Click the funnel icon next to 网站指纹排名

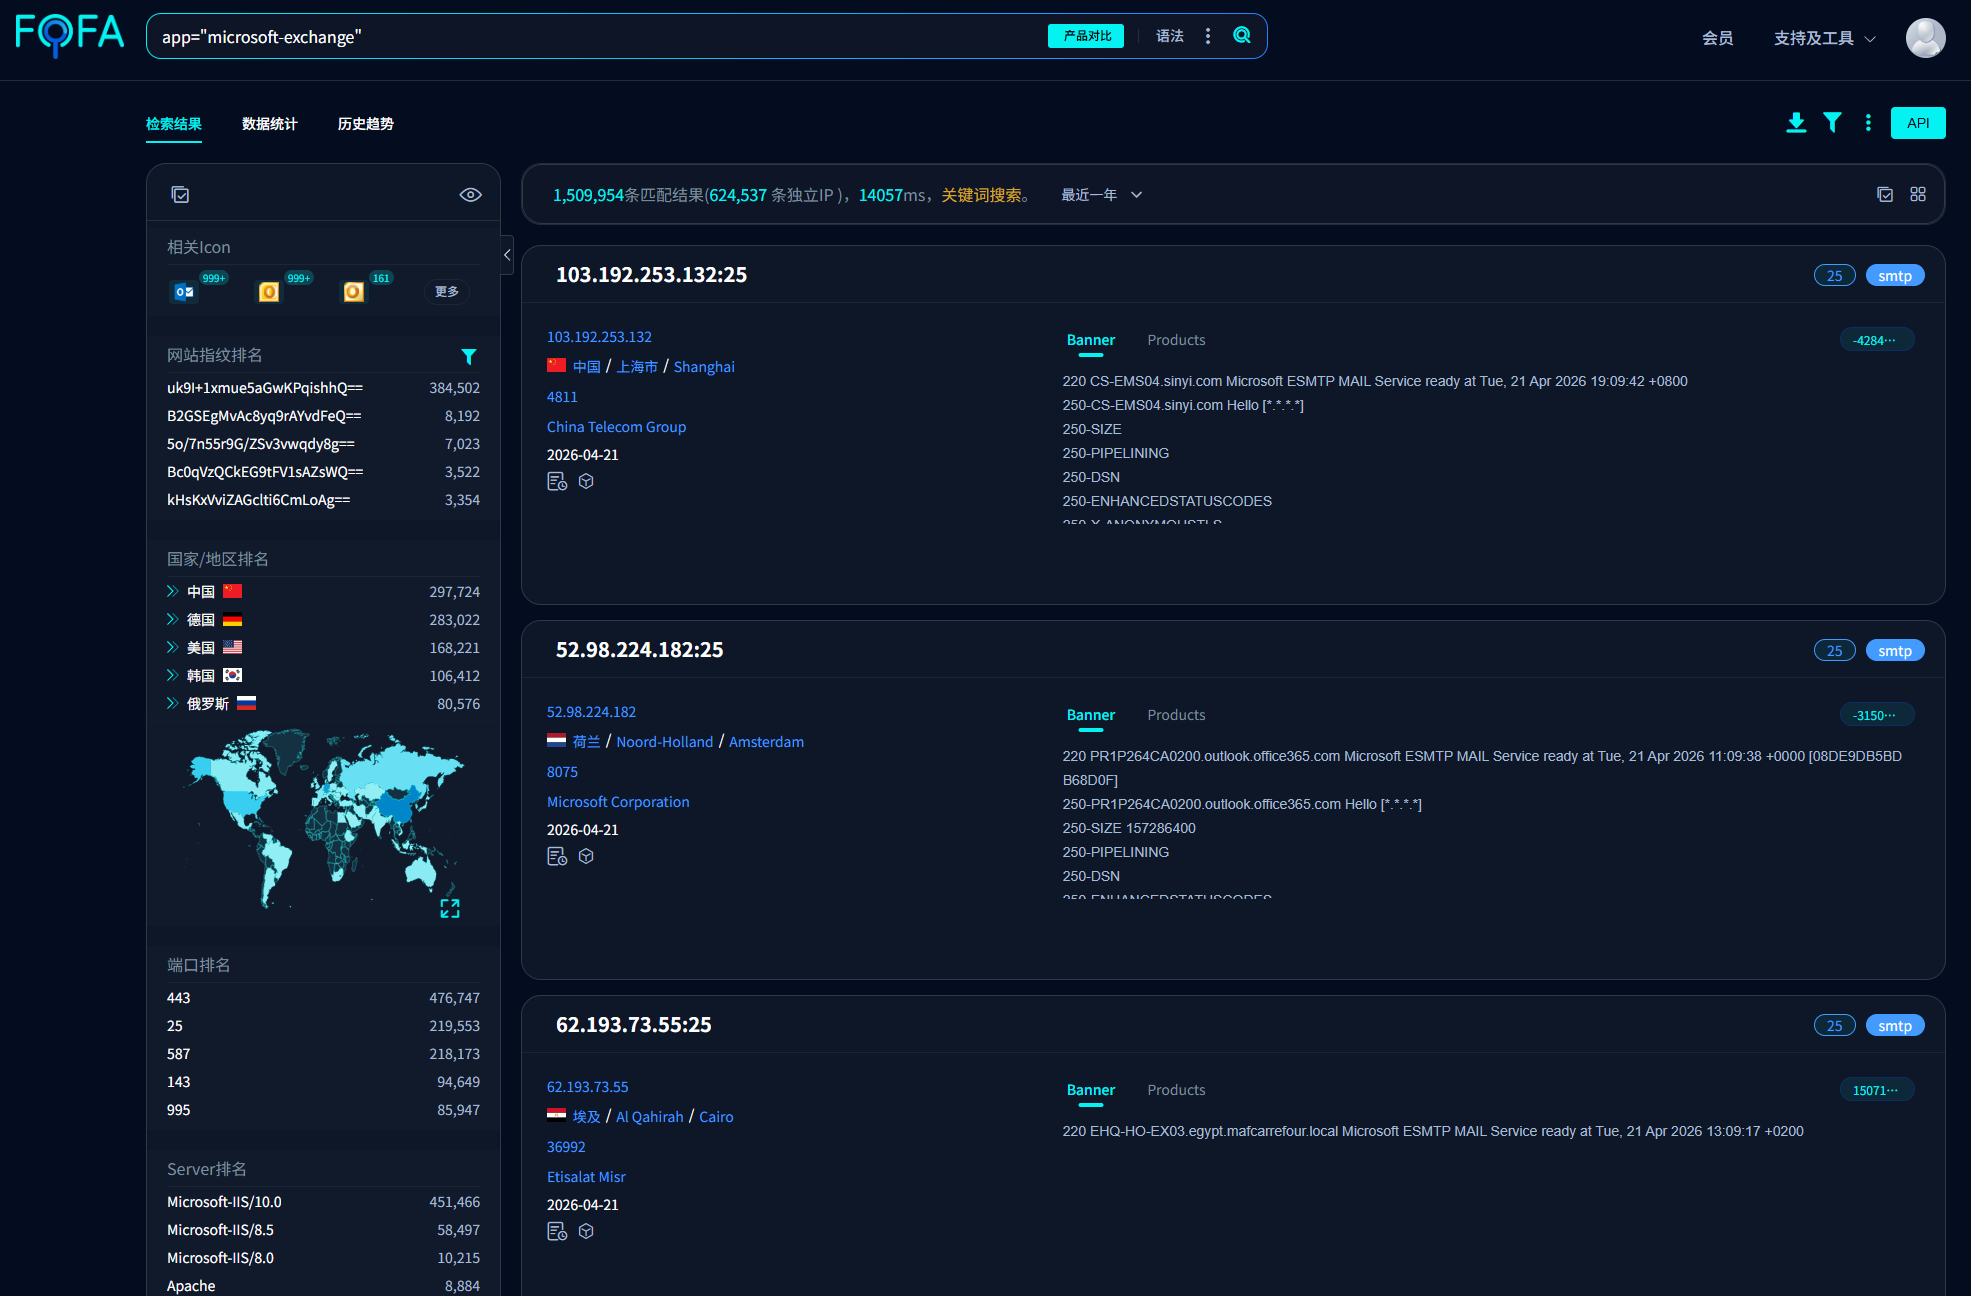468,356
